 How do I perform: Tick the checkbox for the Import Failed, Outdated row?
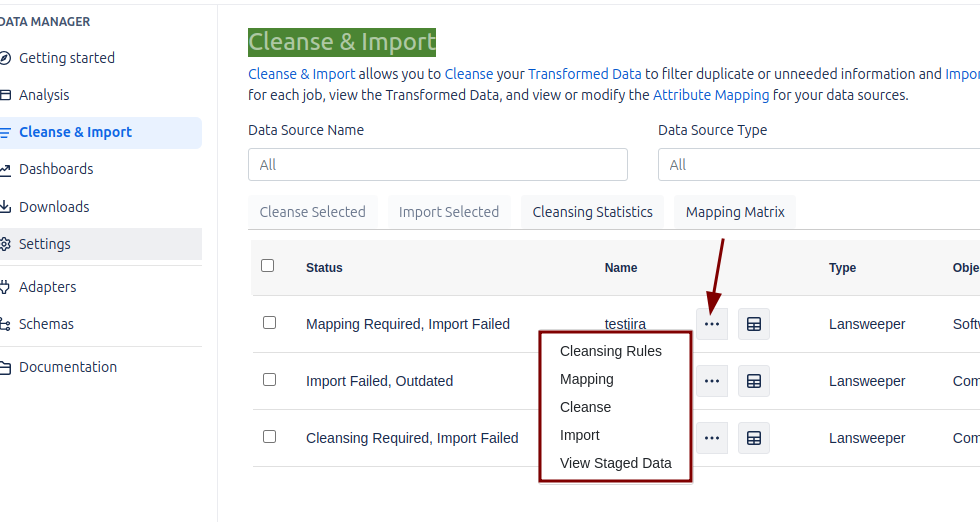(x=269, y=380)
